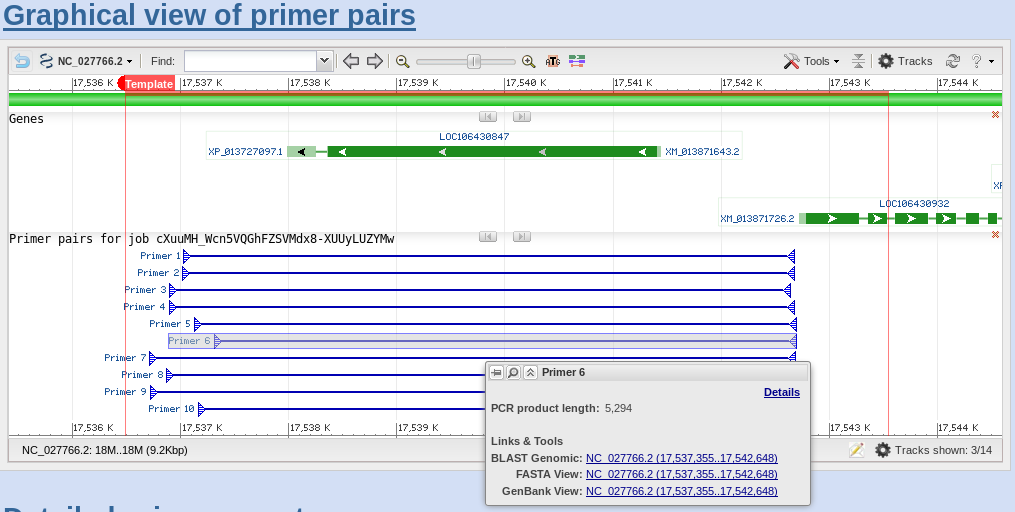Click the zoom slider handle
The height and width of the screenshot is (512, 1015).
pyautogui.click(x=474, y=61)
